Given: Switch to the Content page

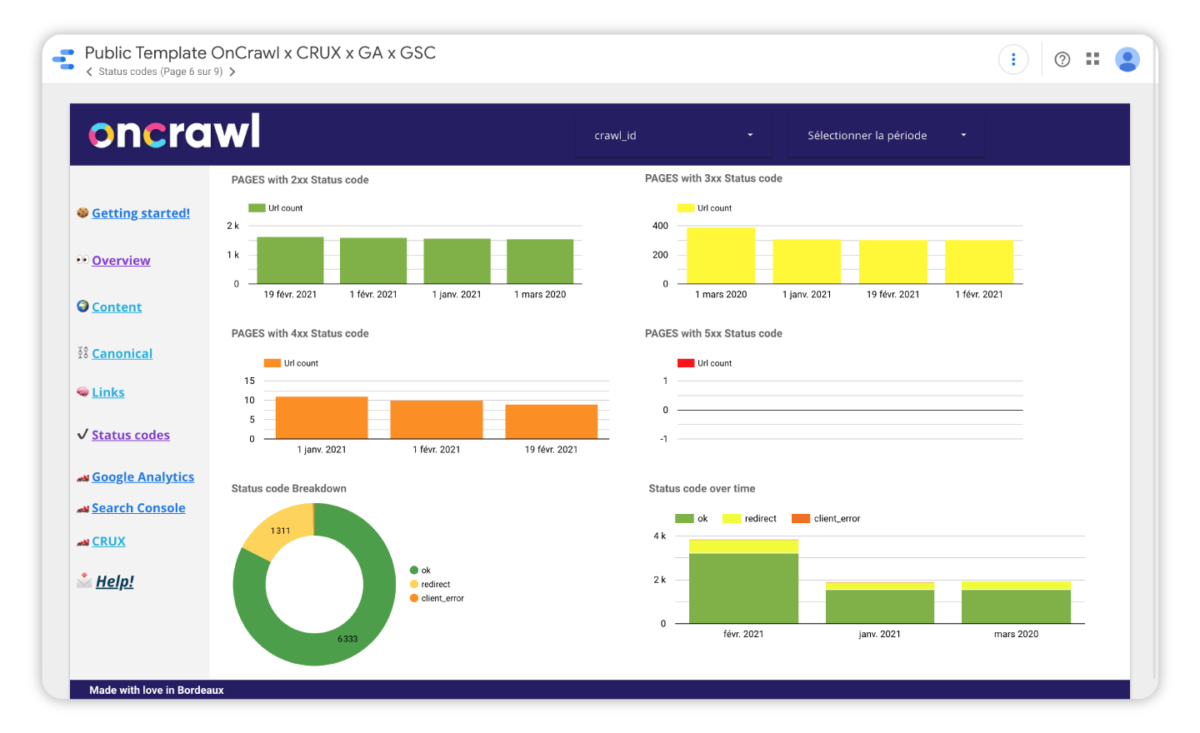Looking at the screenshot, I should [116, 307].
